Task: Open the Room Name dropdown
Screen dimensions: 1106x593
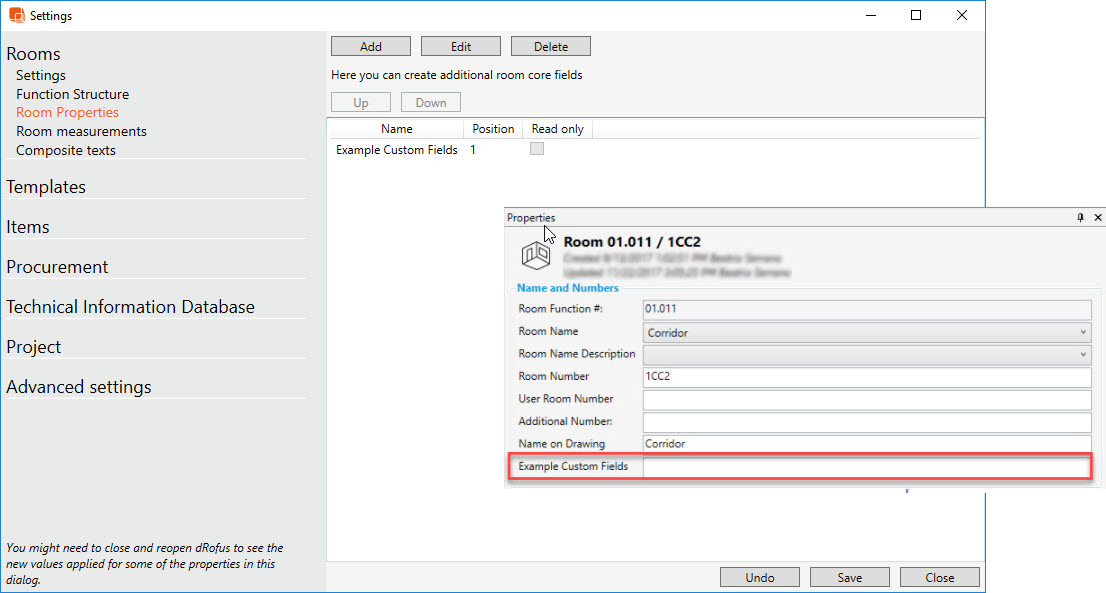Action: (x=1083, y=332)
